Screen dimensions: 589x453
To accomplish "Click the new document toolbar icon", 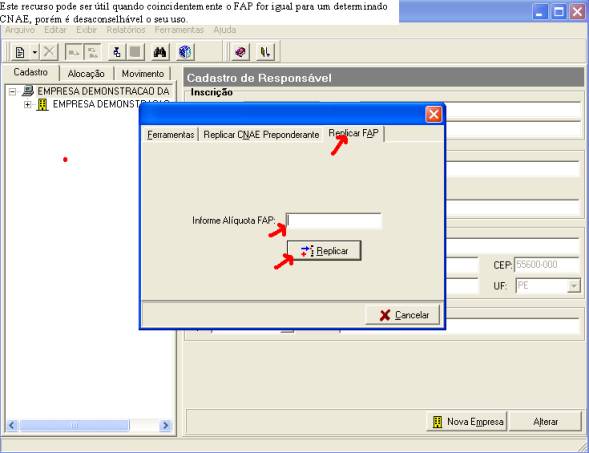I will tap(20, 52).
